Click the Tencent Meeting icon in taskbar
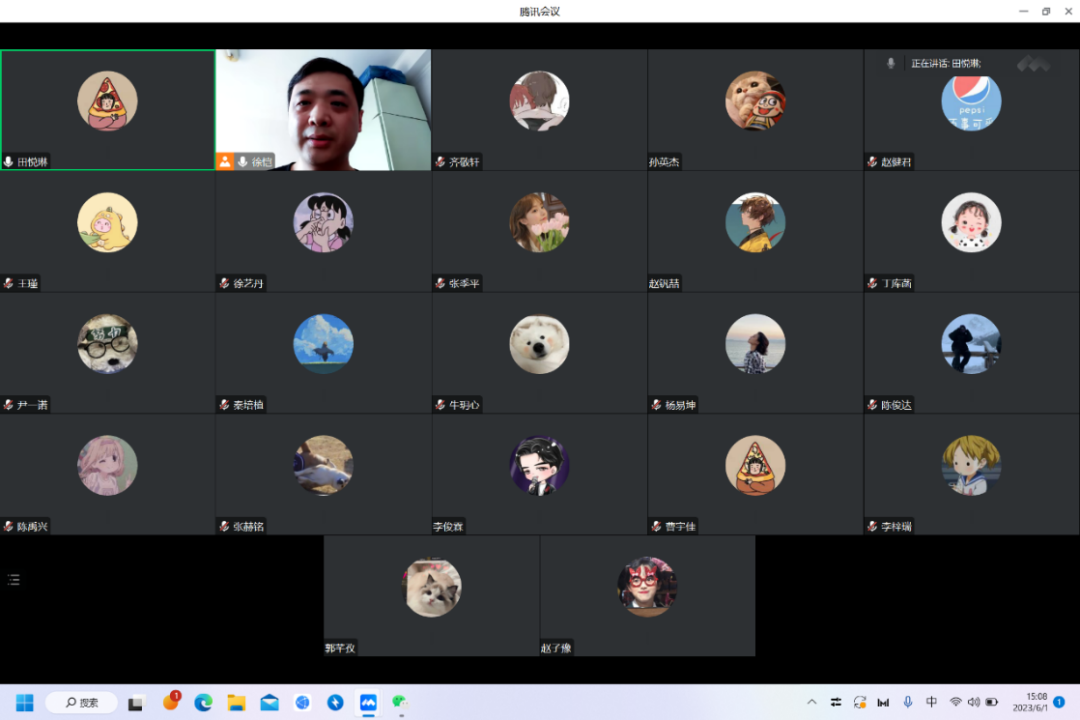 (368, 702)
